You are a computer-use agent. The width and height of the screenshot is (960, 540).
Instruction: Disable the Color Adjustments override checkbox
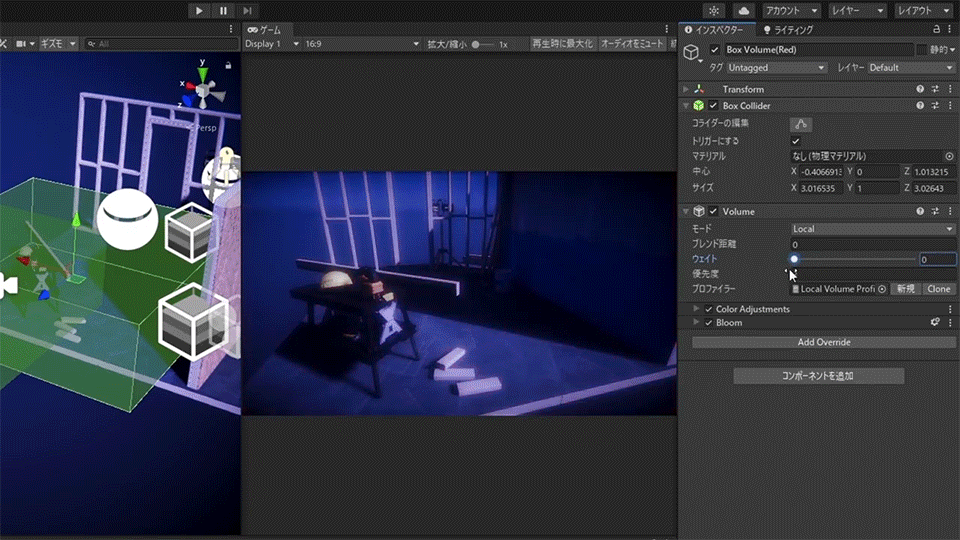(709, 309)
